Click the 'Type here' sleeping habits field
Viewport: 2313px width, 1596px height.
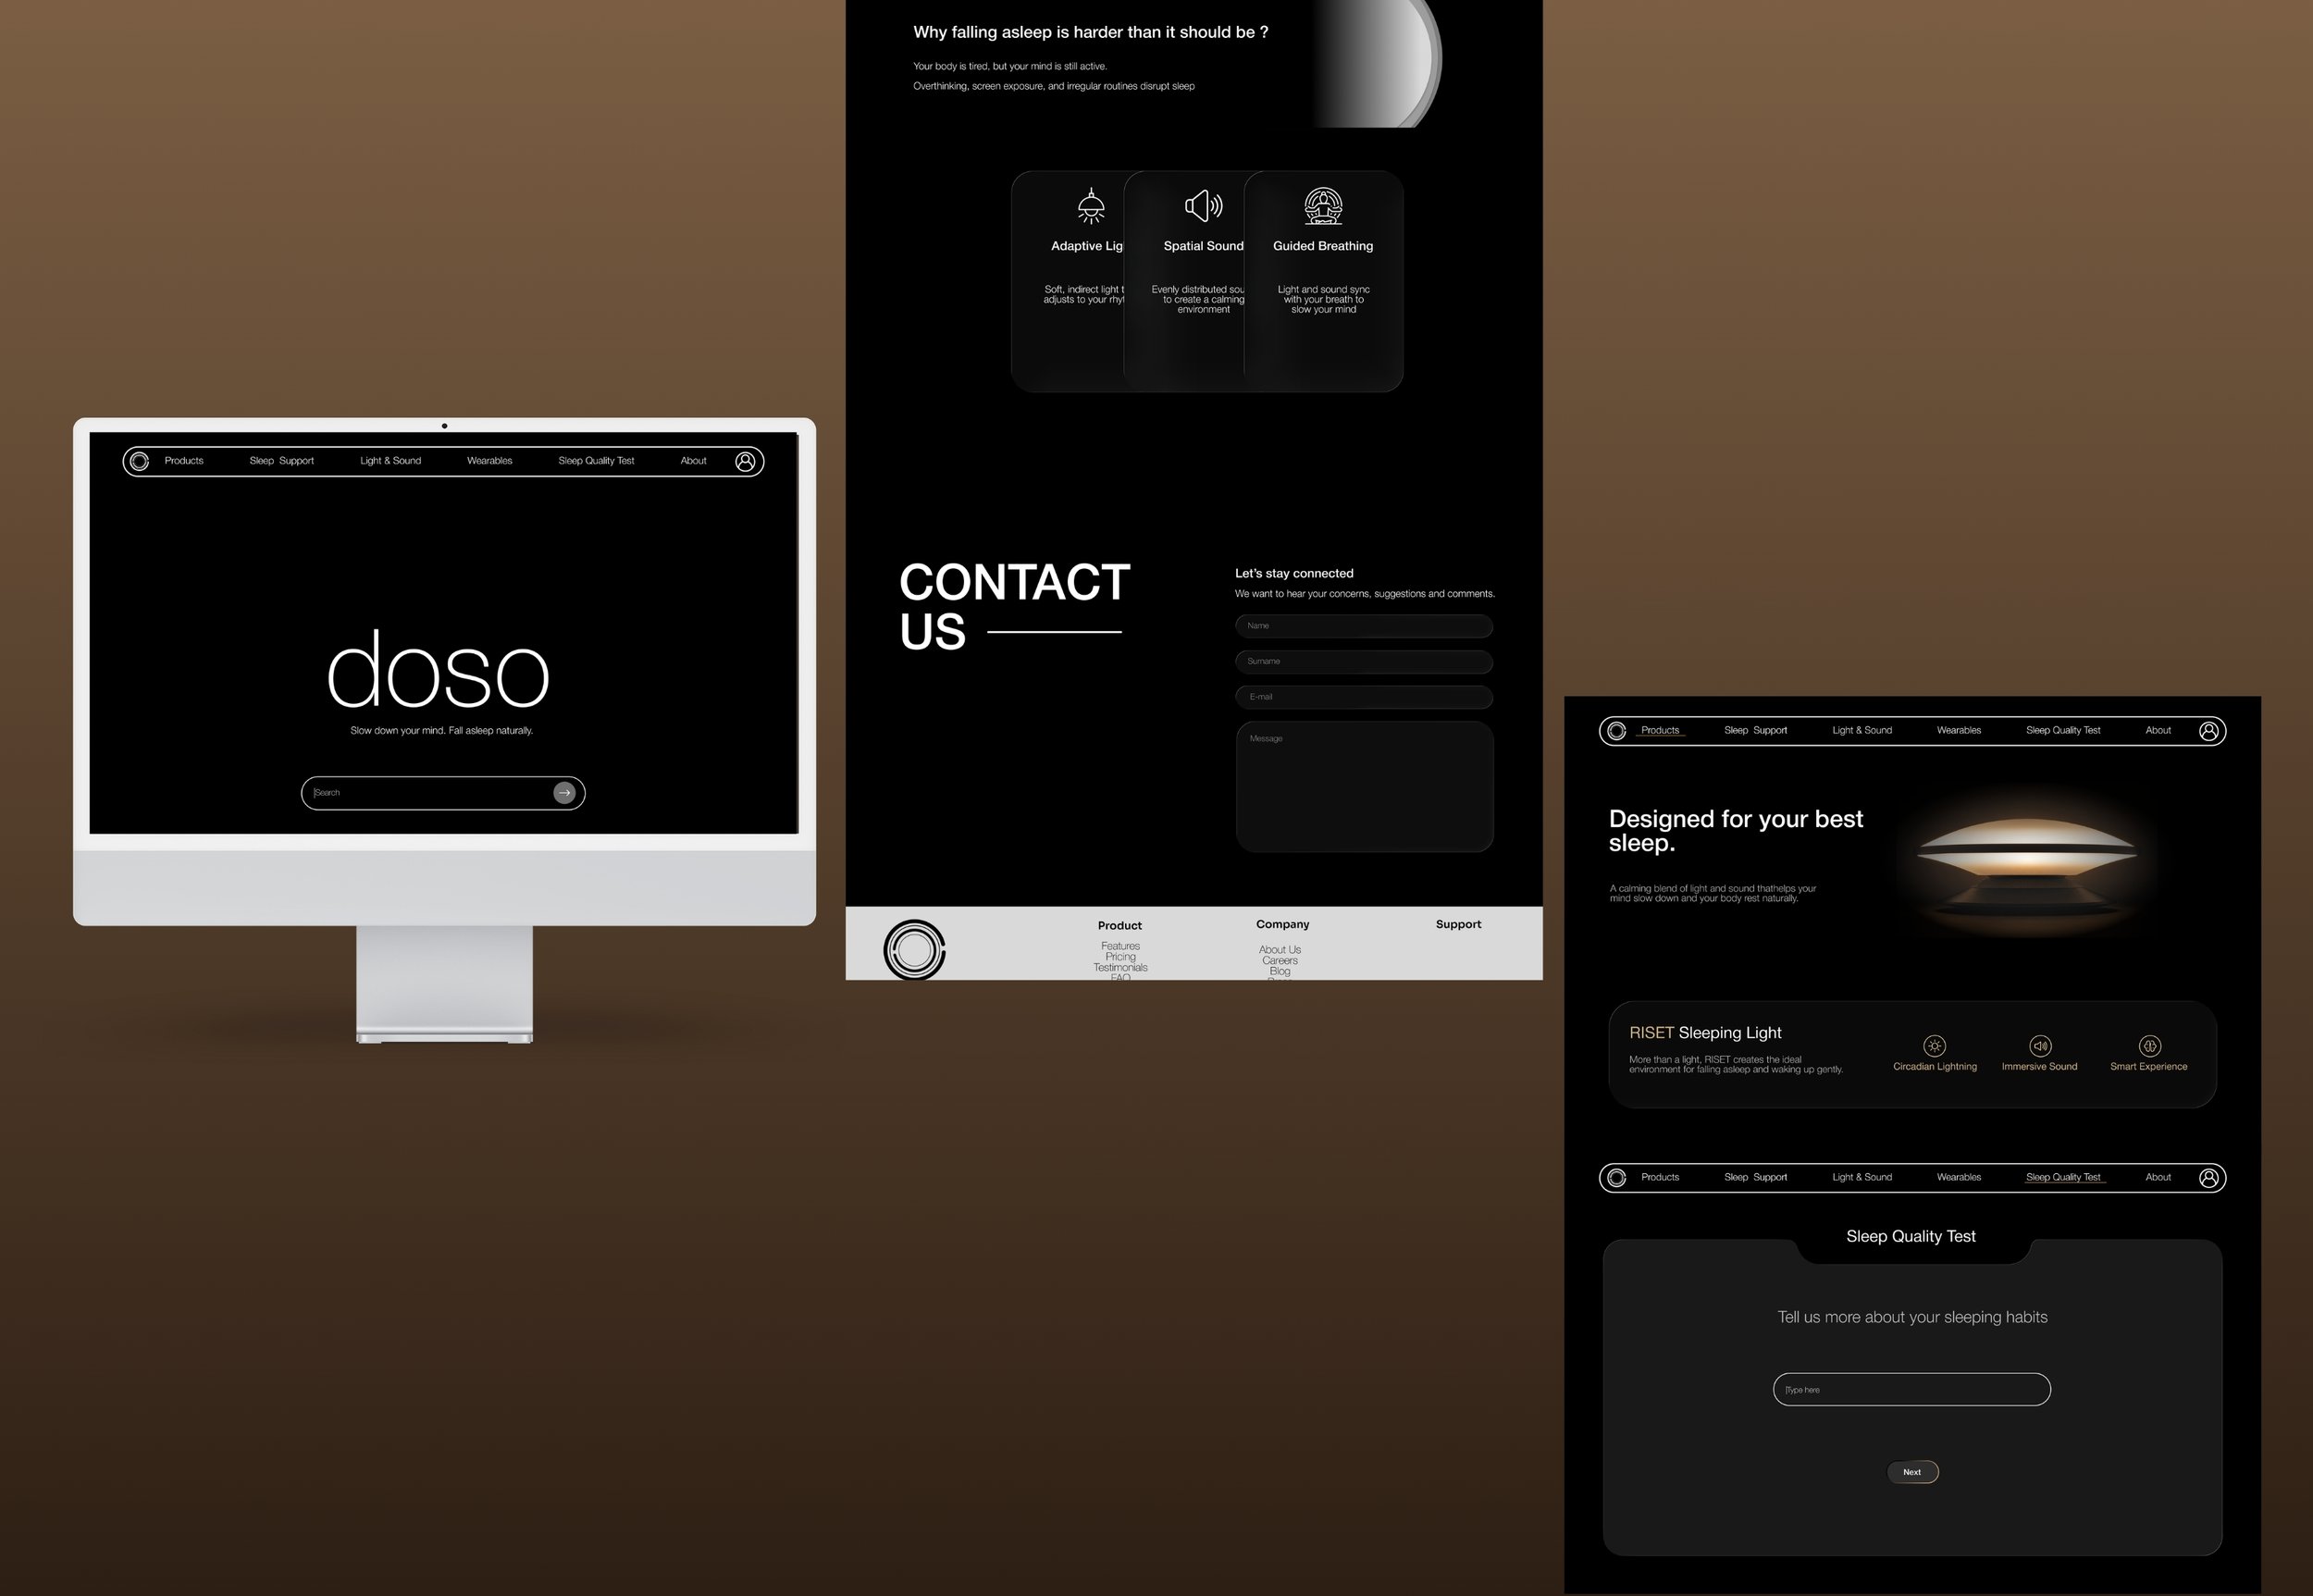pyautogui.click(x=1912, y=1390)
